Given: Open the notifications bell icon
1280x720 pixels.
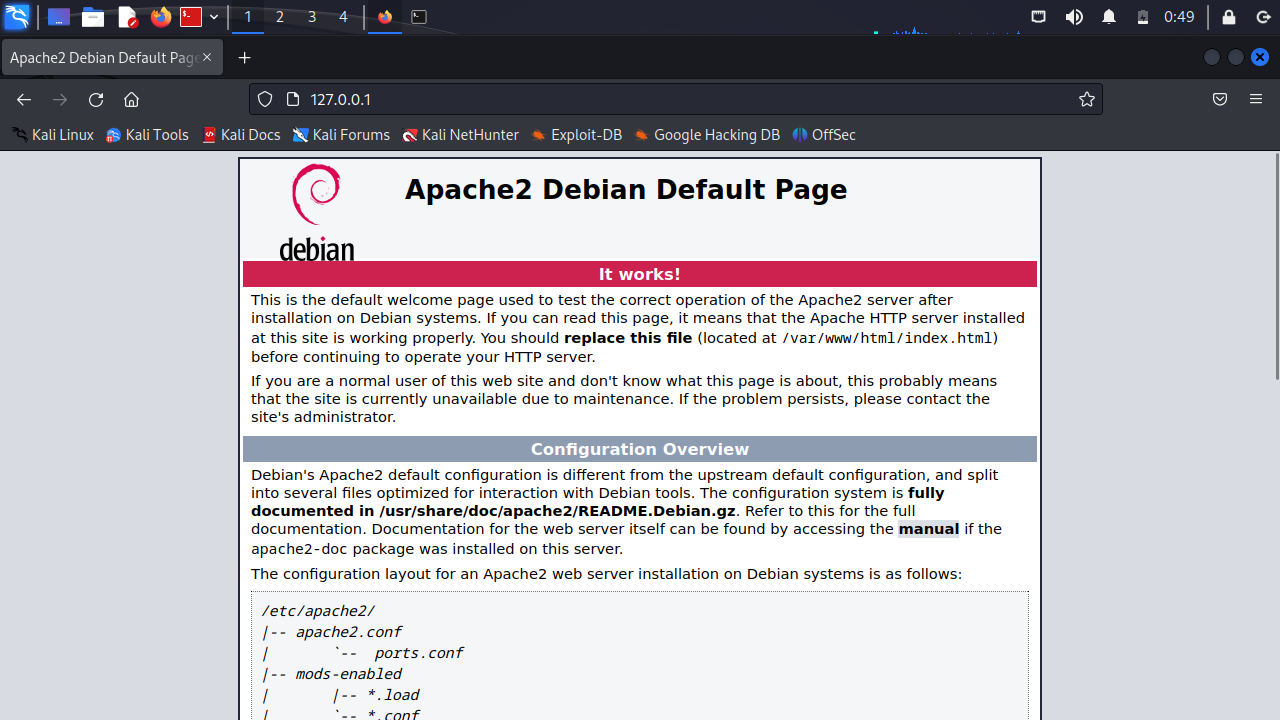Looking at the screenshot, I should [1109, 17].
